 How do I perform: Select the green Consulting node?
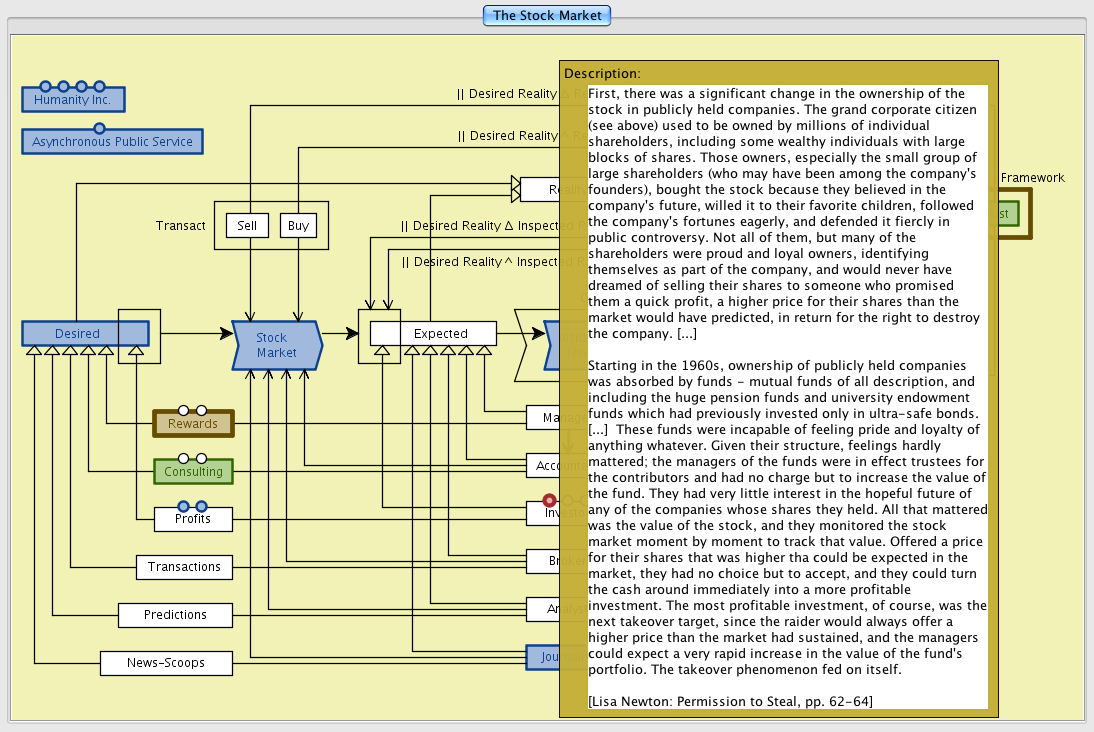point(193,472)
